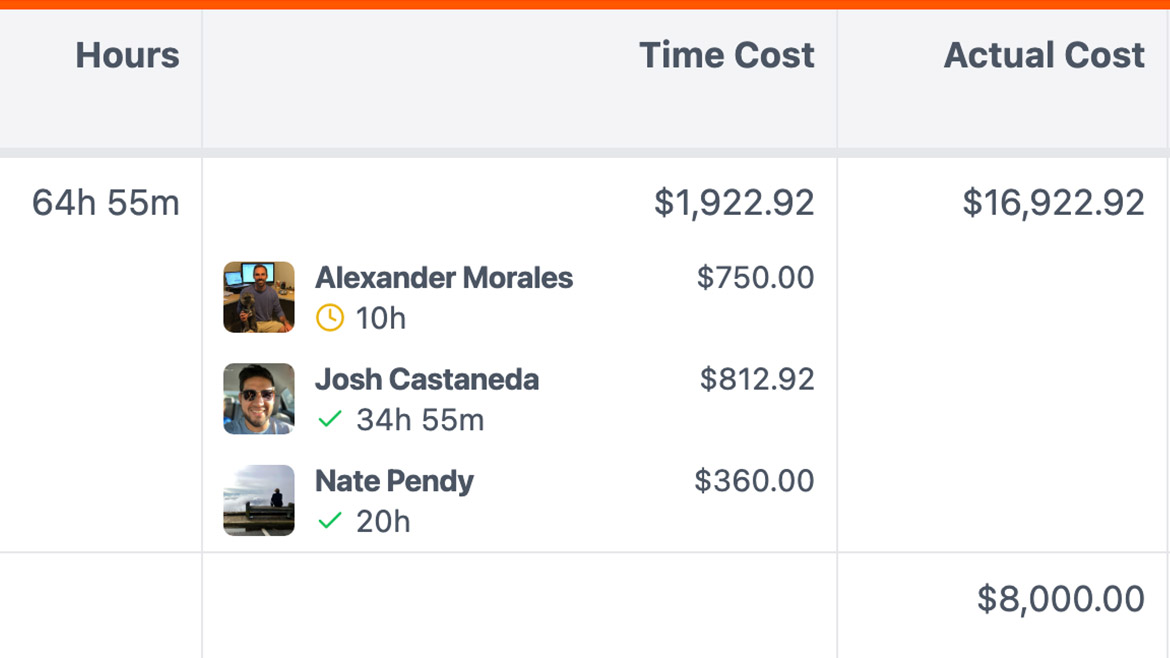Click the $16,922.92 actual cost value
Image resolution: width=1170 pixels, height=658 pixels.
[1053, 203]
